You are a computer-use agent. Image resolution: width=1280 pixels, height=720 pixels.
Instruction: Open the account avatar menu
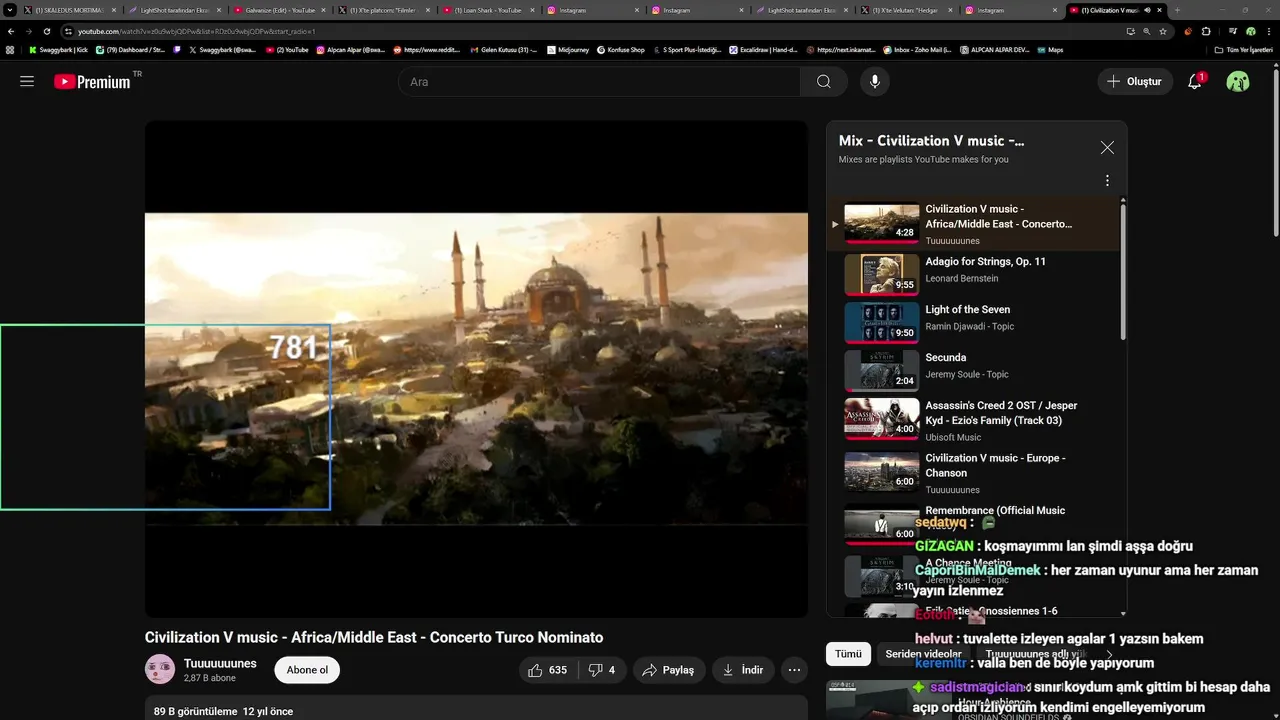[x=1238, y=82]
